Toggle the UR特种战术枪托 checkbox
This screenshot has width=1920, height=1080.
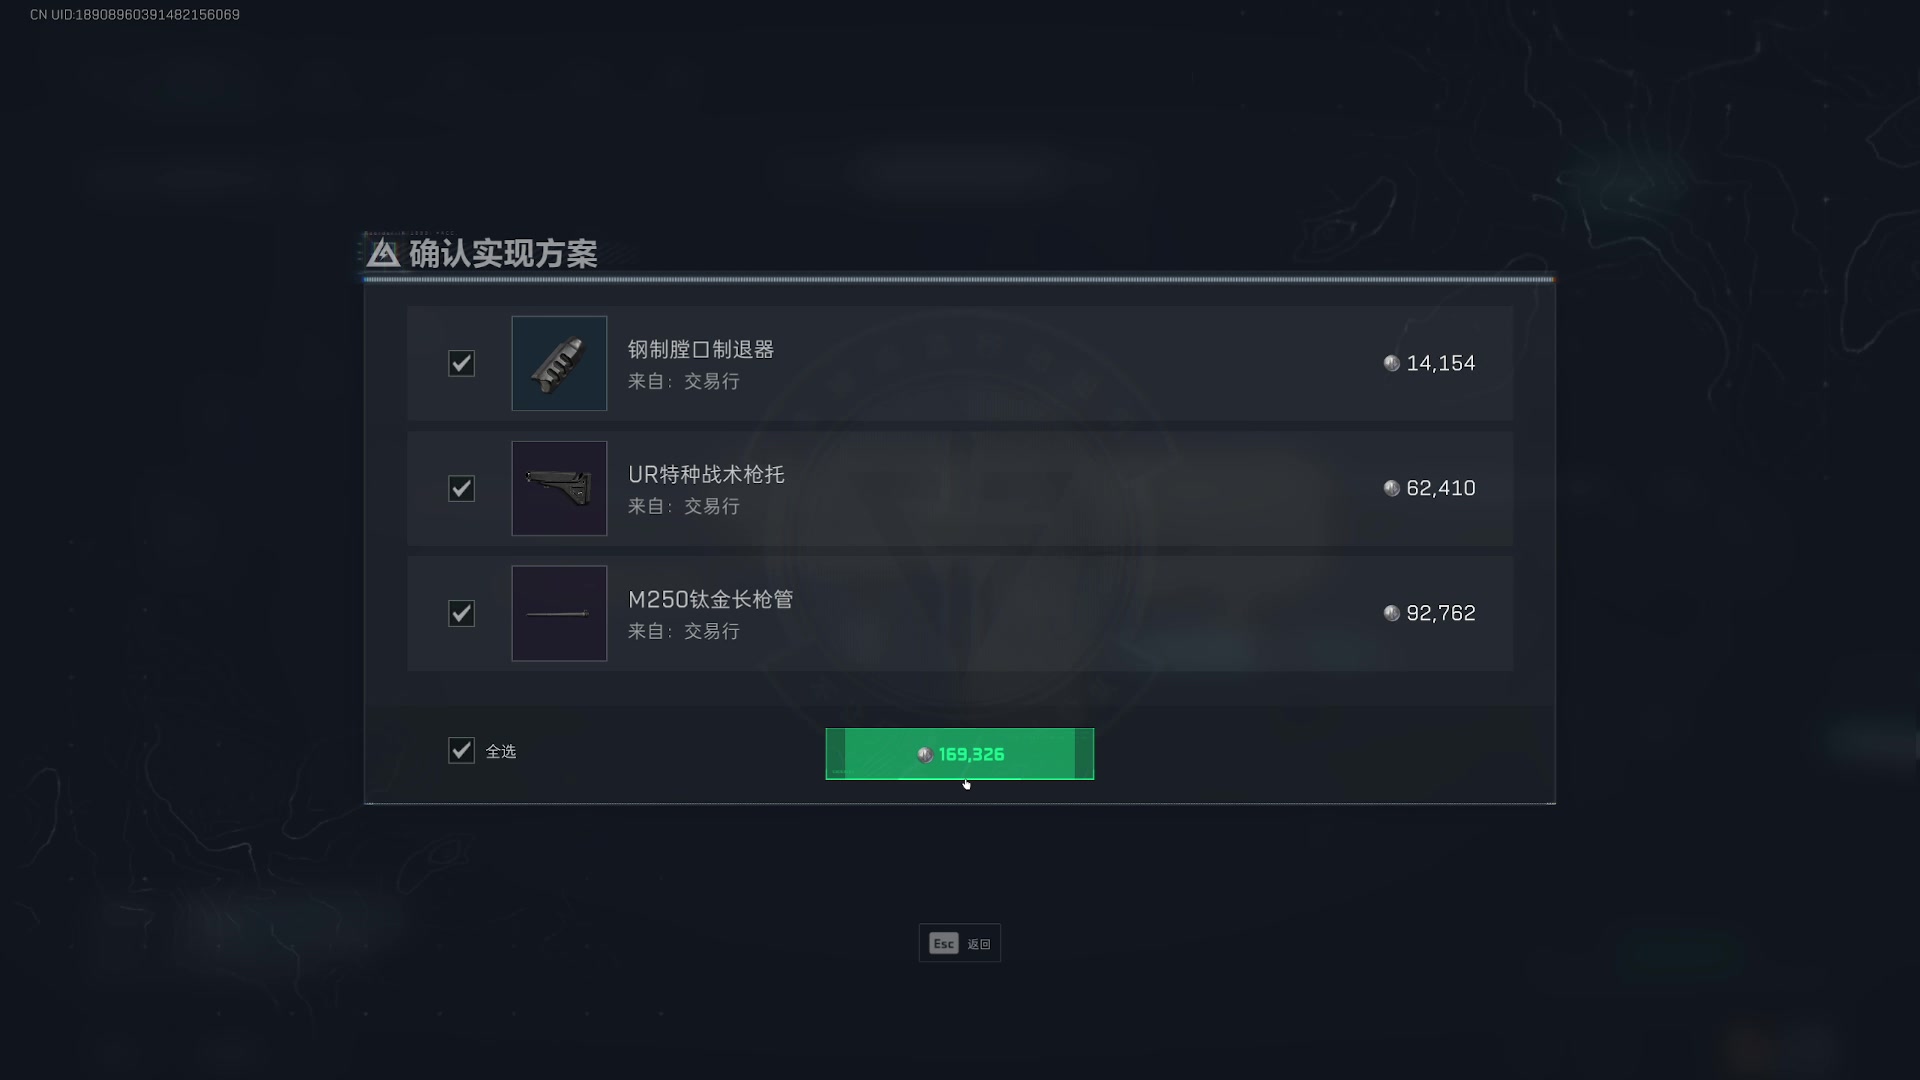461,488
